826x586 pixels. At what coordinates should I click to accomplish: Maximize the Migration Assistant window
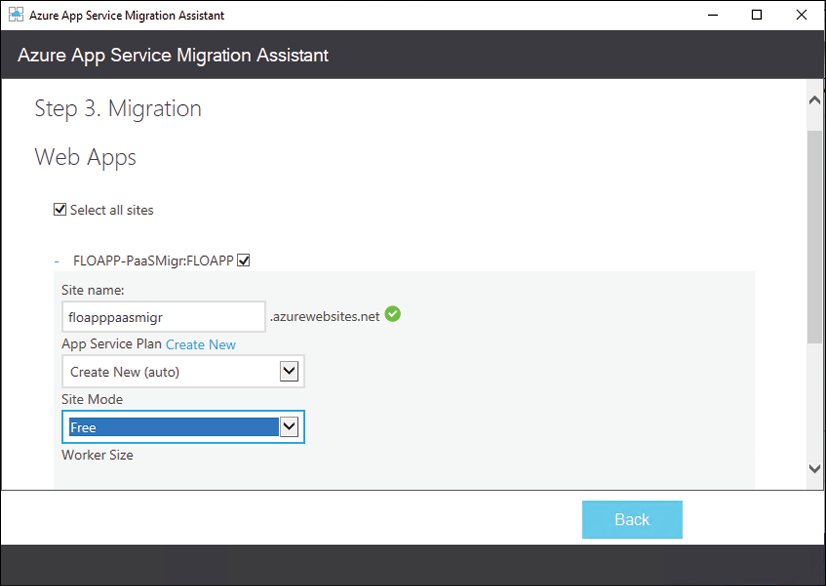[756, 15]
